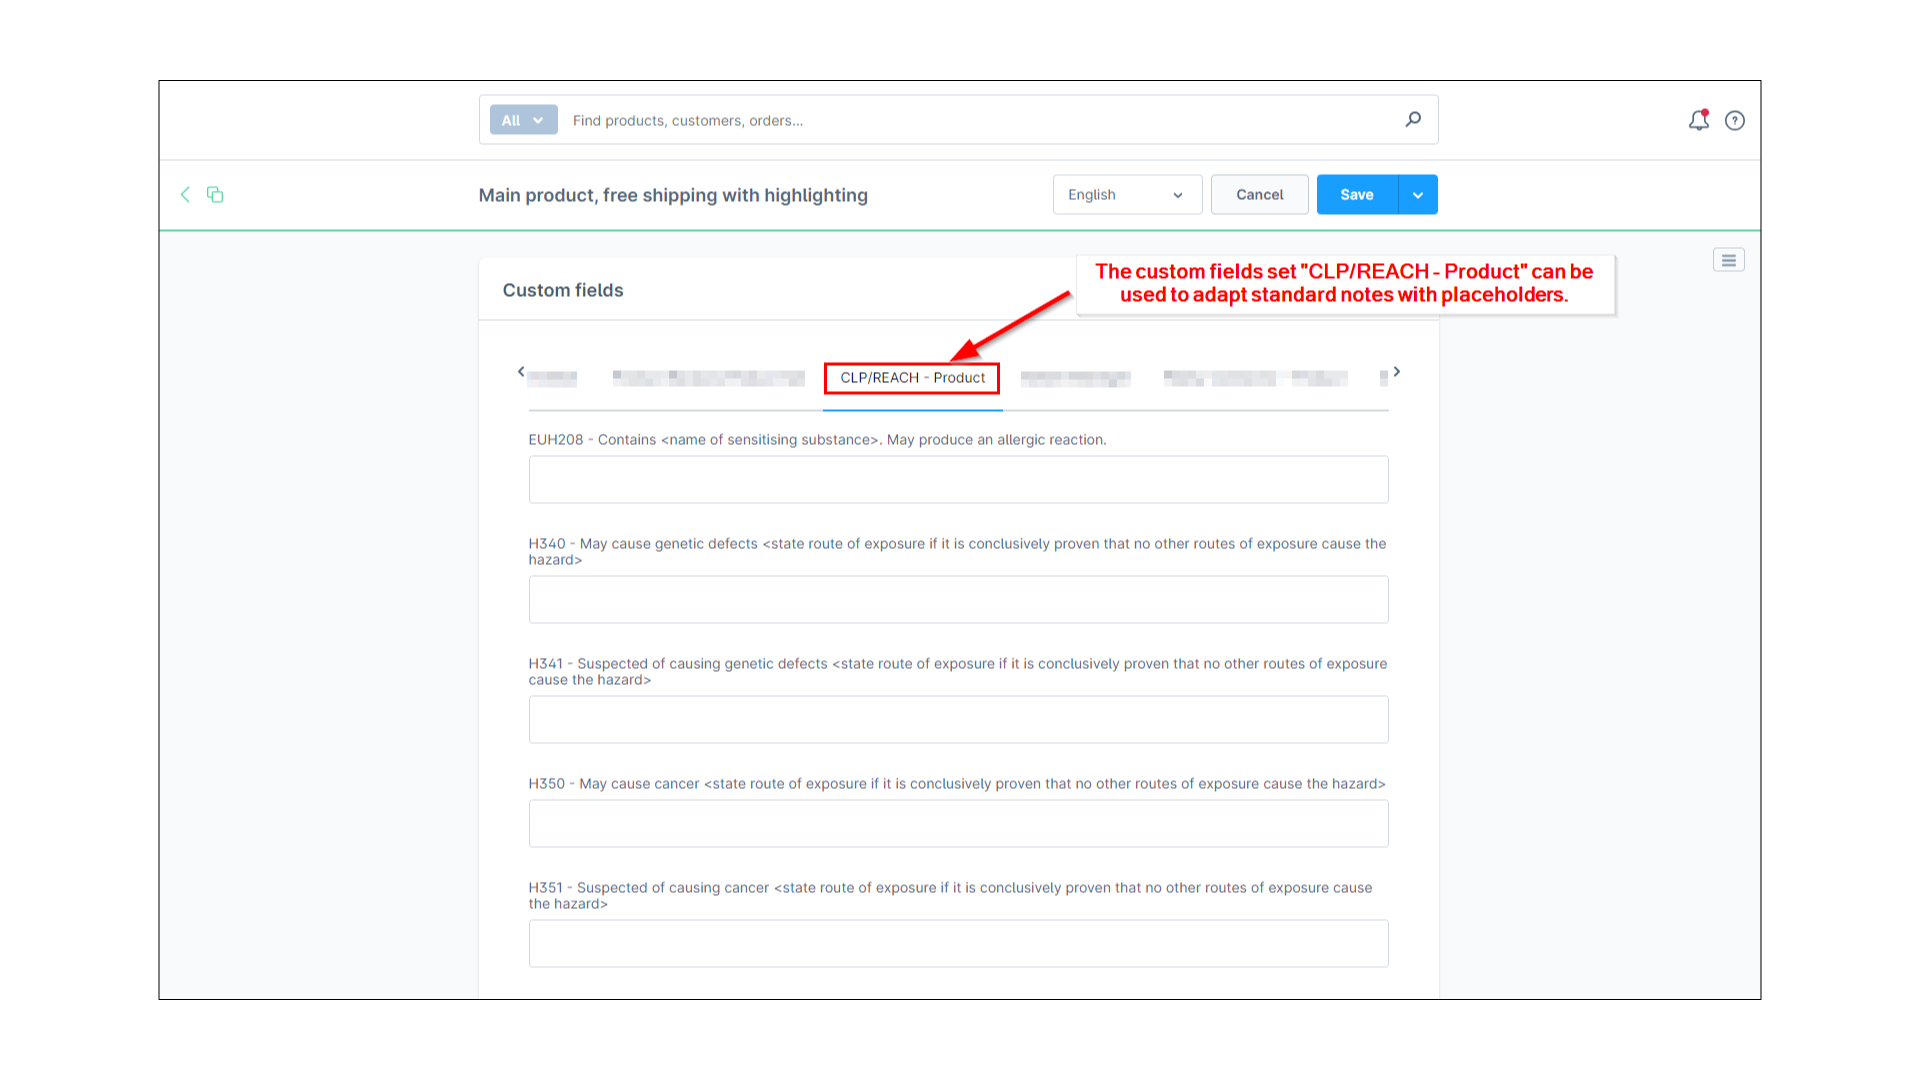Click the notification bell icon
This screenshot has height=1080, width=1920.
[1698, 120]
